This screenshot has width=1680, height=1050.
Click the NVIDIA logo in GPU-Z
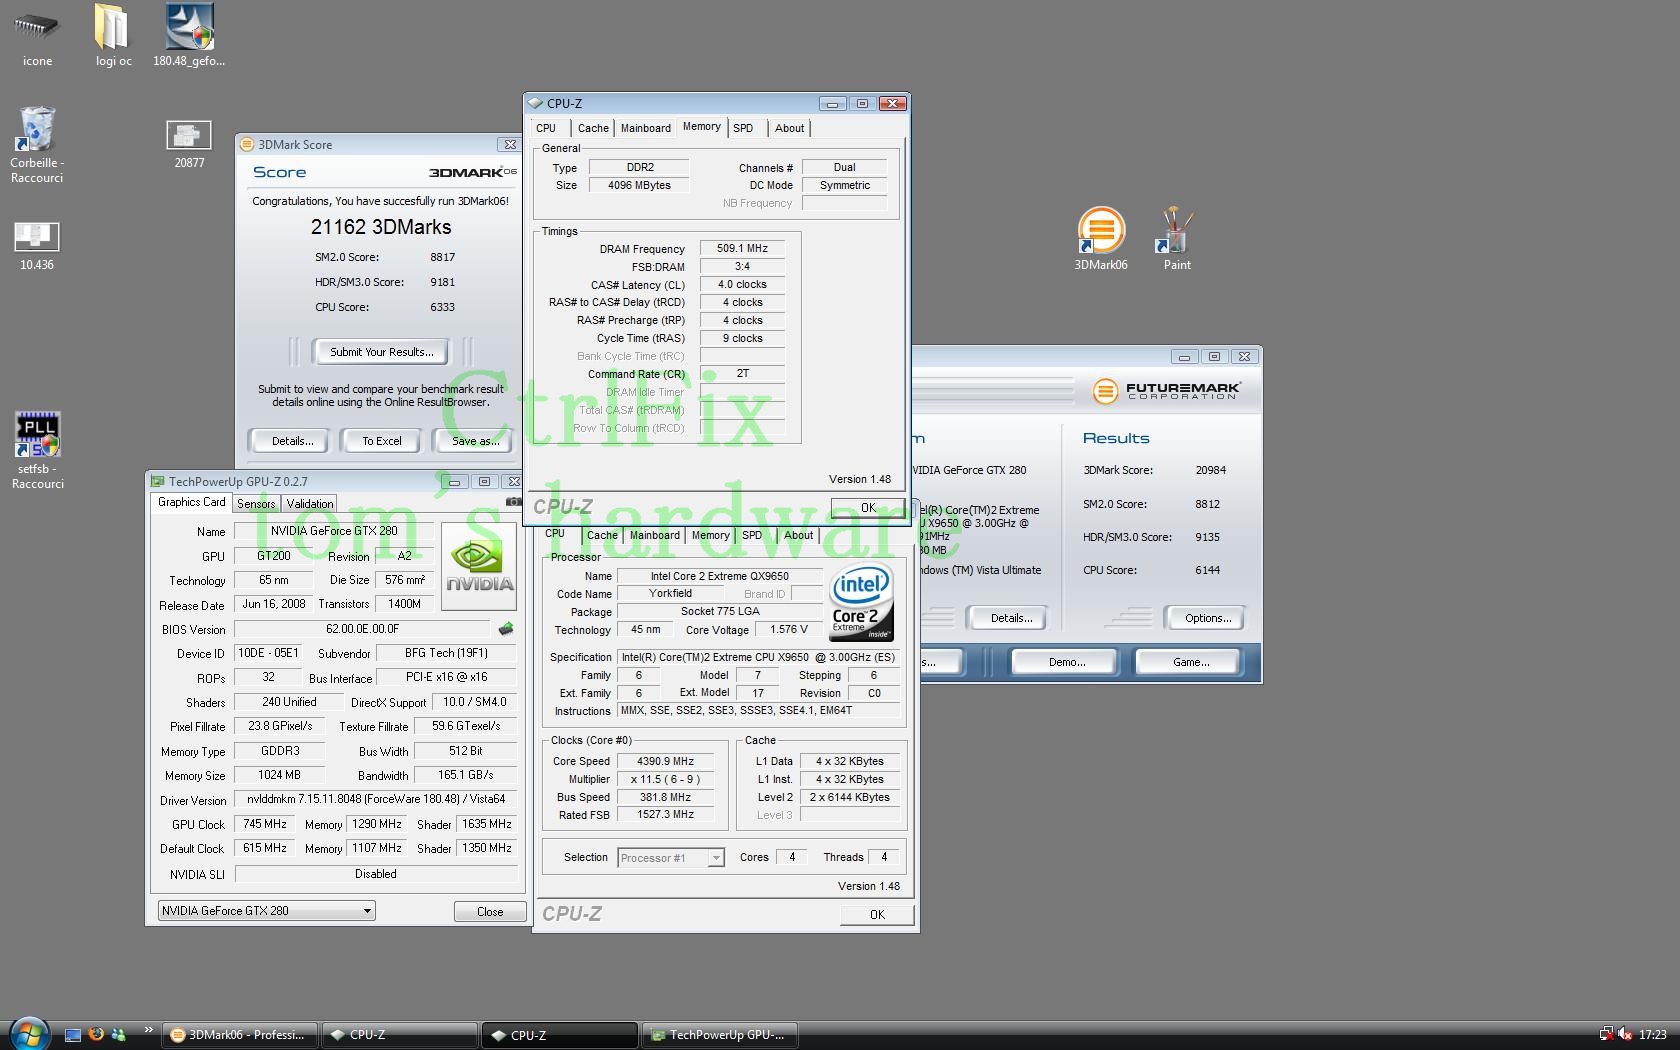[x=479, y=566]
